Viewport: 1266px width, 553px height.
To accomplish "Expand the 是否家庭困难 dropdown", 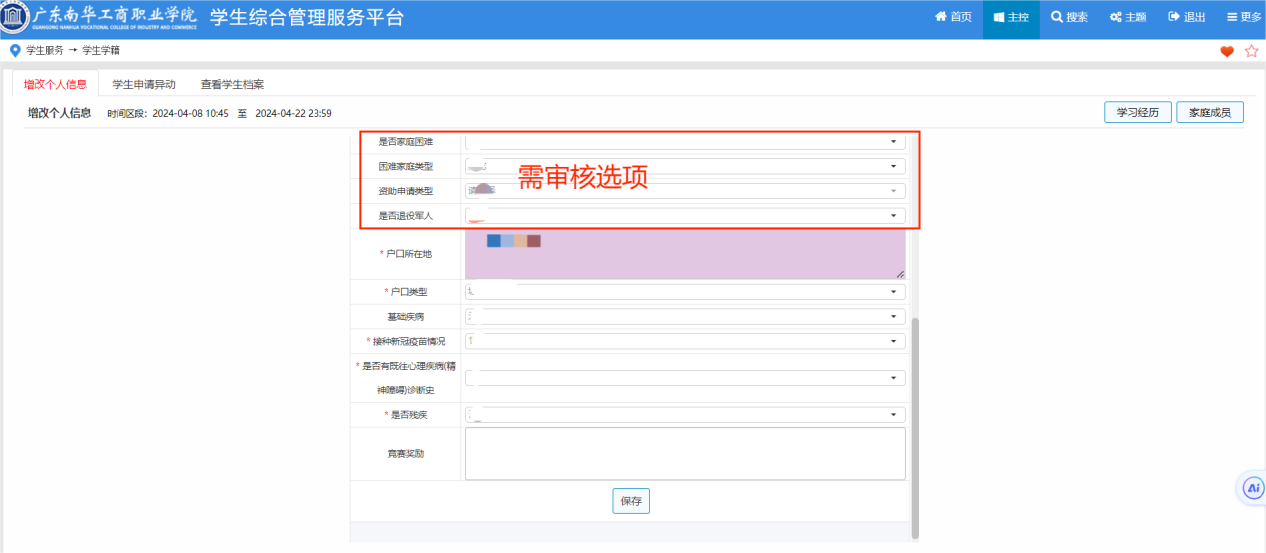I will (x=685, y=142).
